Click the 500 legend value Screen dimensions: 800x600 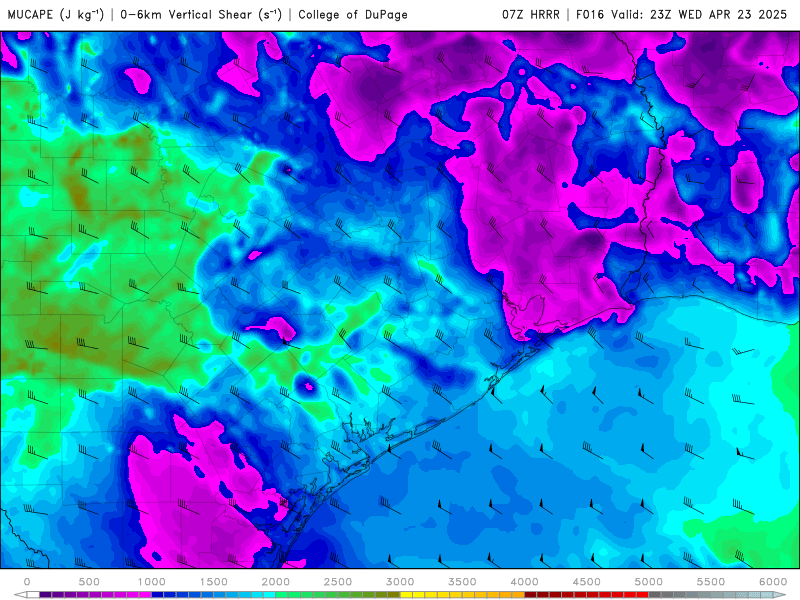coord(89,582)
